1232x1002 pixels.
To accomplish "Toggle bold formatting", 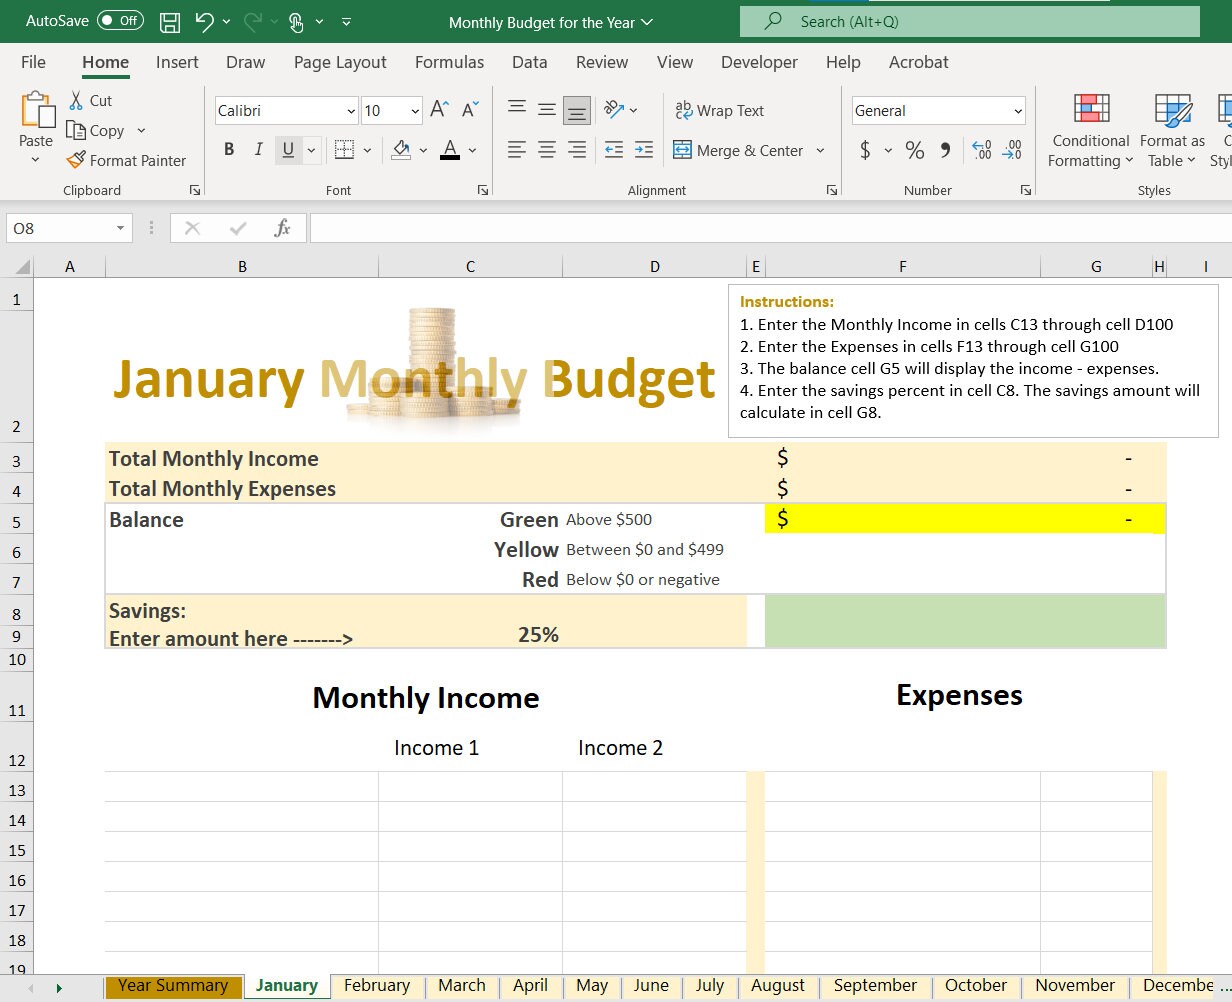I will [229, 149].
